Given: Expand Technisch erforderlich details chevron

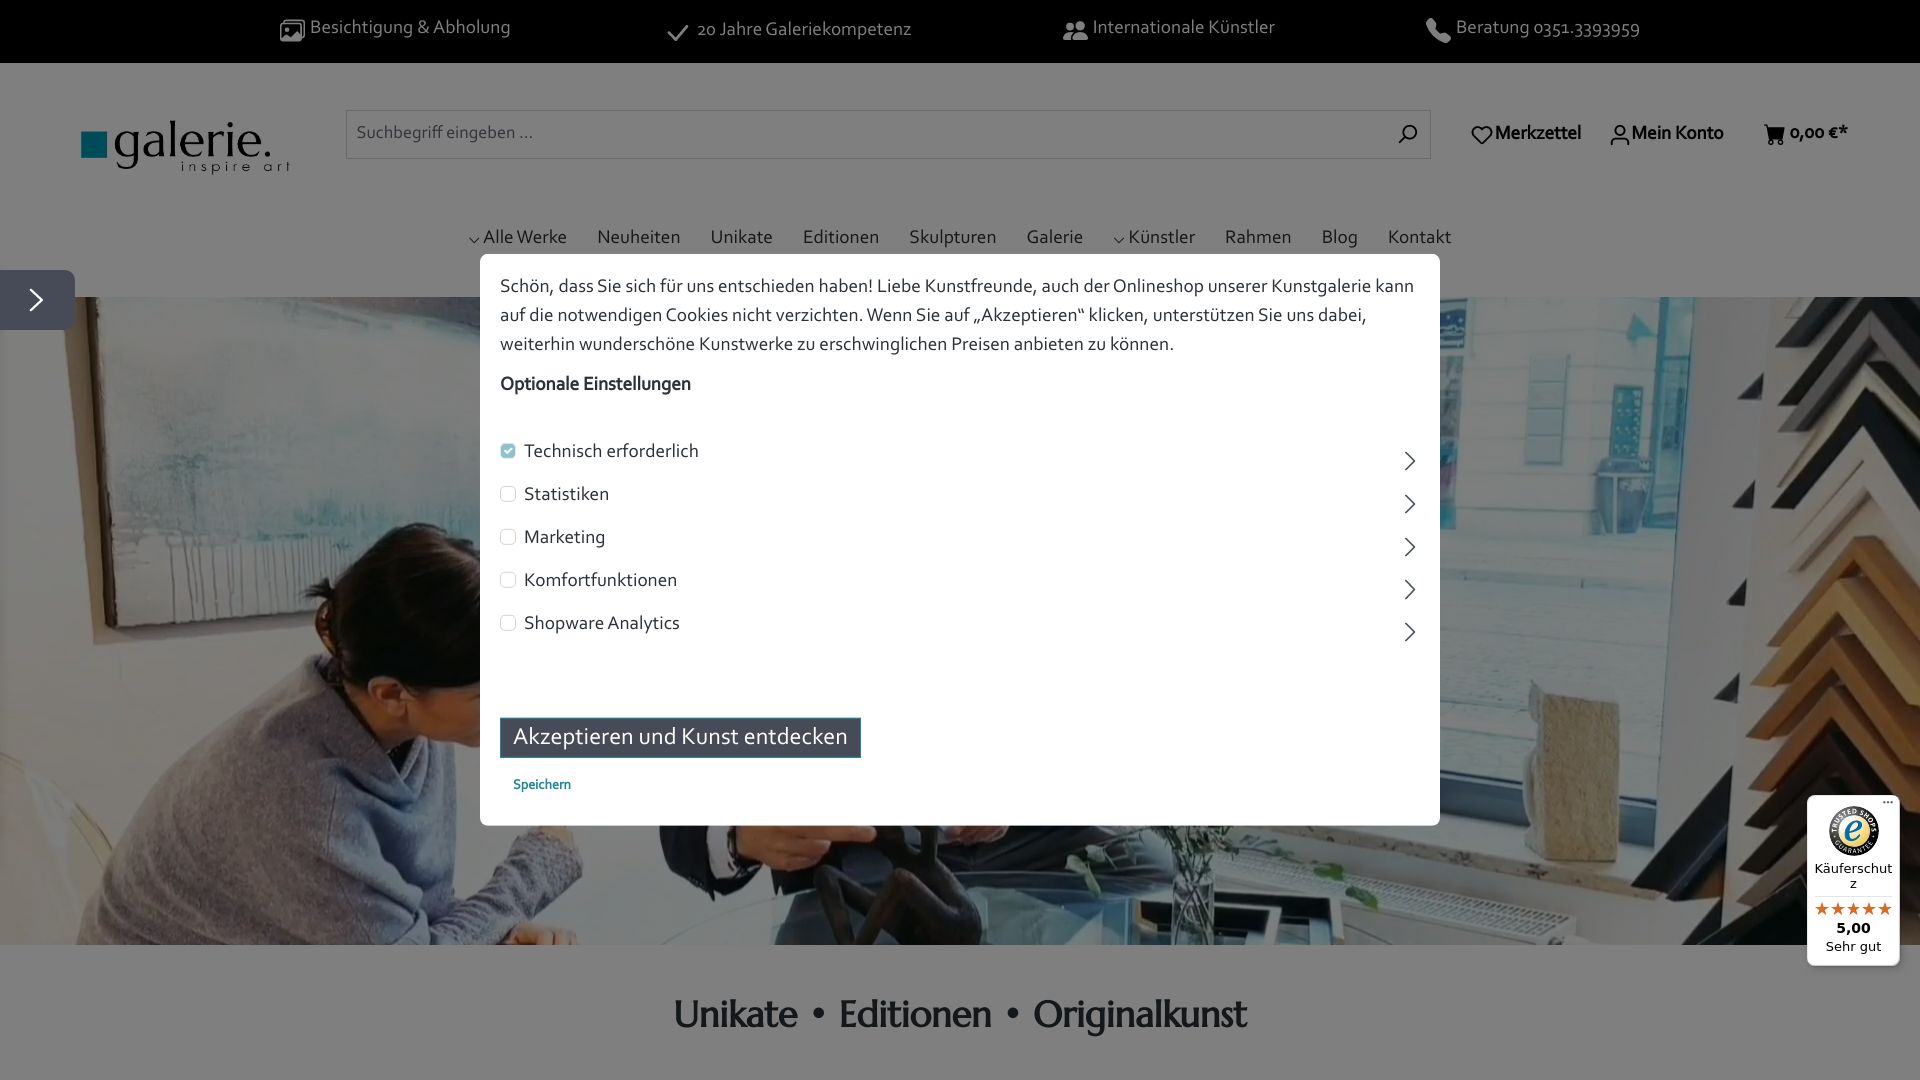Looking at the screenshot, I should (1409, 461).
